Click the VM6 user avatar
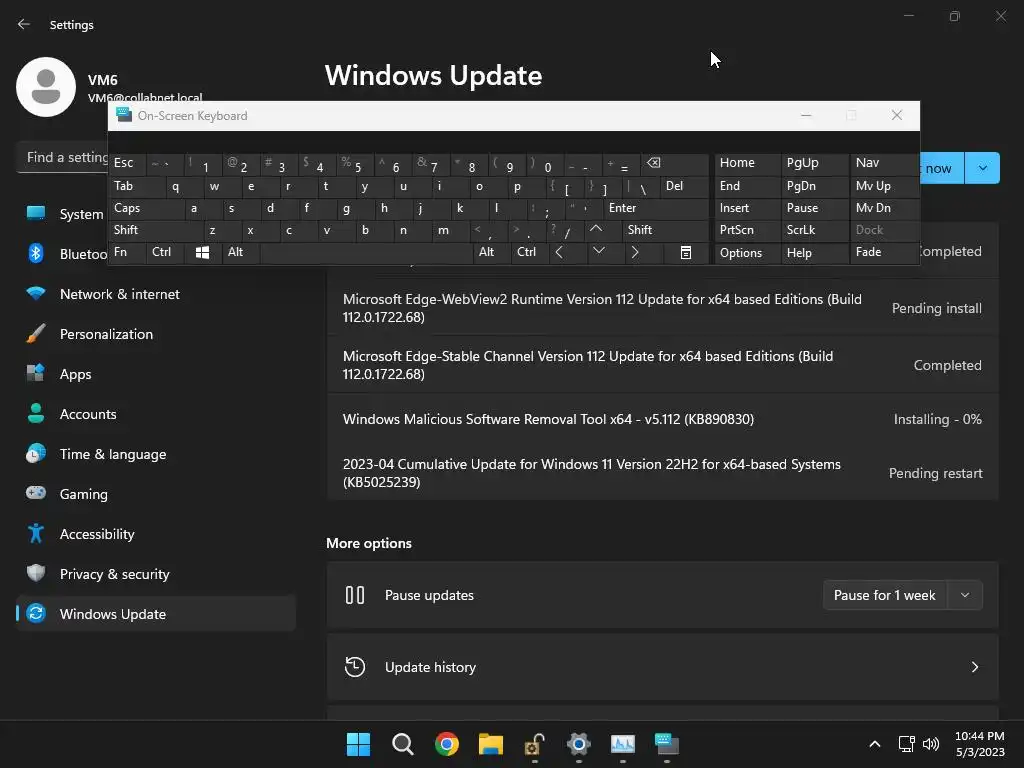Image resolution: width=1024 pixels, height=768 pixels. (x=46, y=87)
